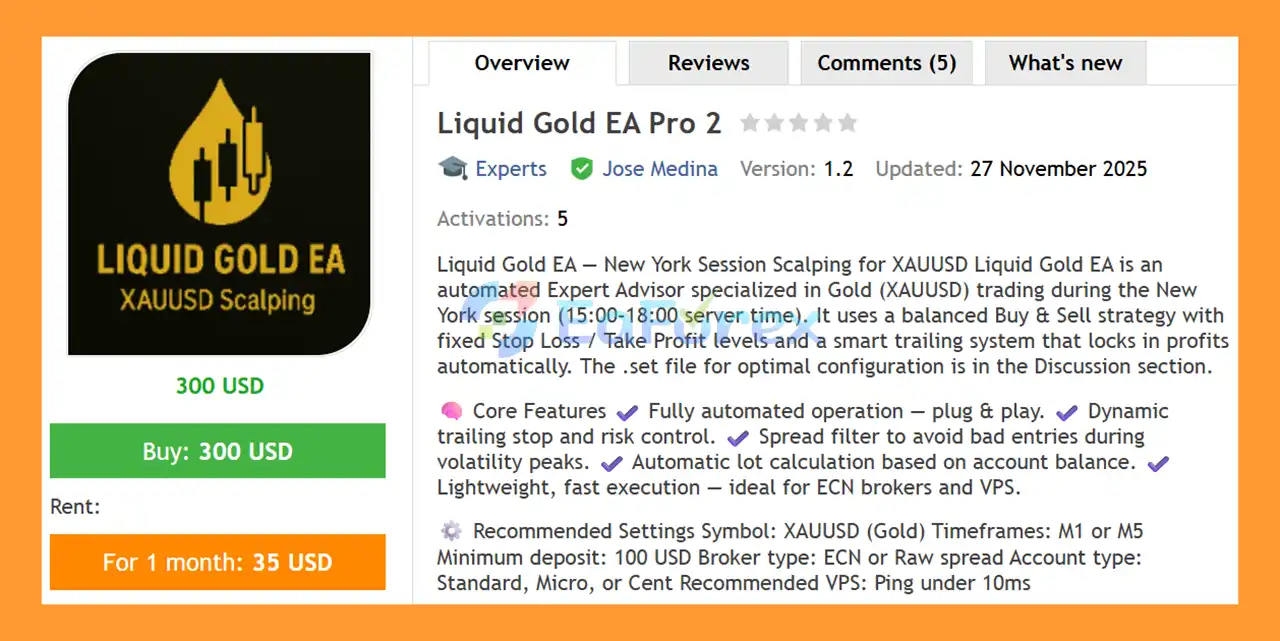Click the checkmark icon next to Fully automated operation
1280x641 pixels.
point(628,410)
